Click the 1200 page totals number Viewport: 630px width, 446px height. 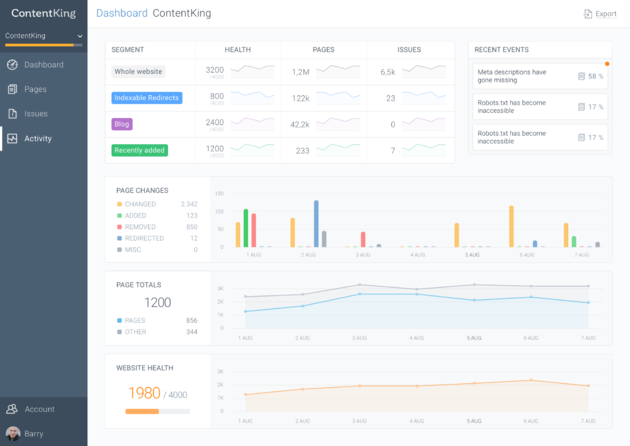click(x=158, y=303)
